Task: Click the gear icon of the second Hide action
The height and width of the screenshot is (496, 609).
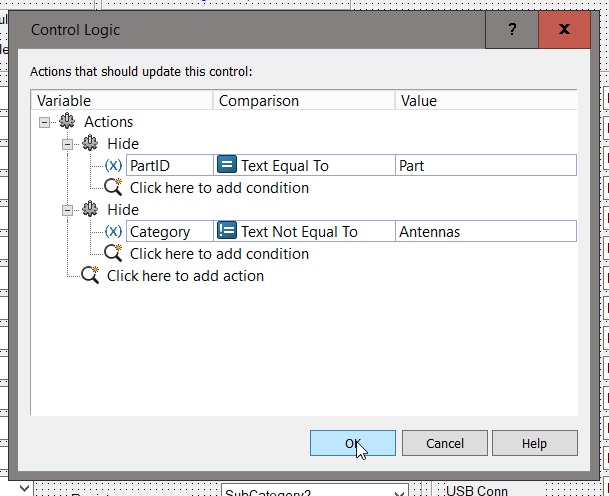Action: click(90, 209)
